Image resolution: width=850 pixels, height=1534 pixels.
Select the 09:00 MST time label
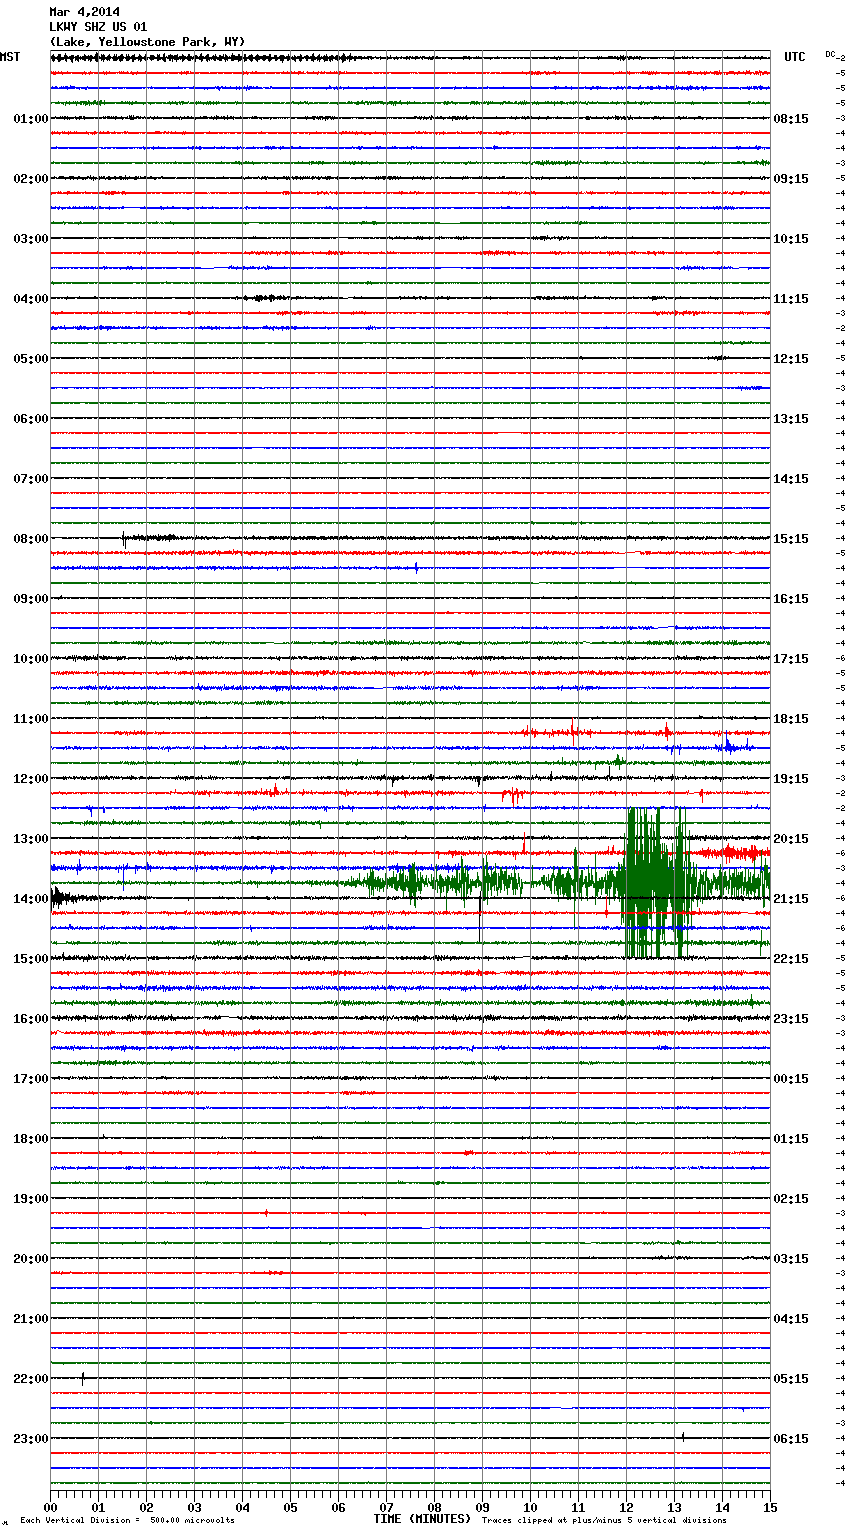click(x=30, y=599)
